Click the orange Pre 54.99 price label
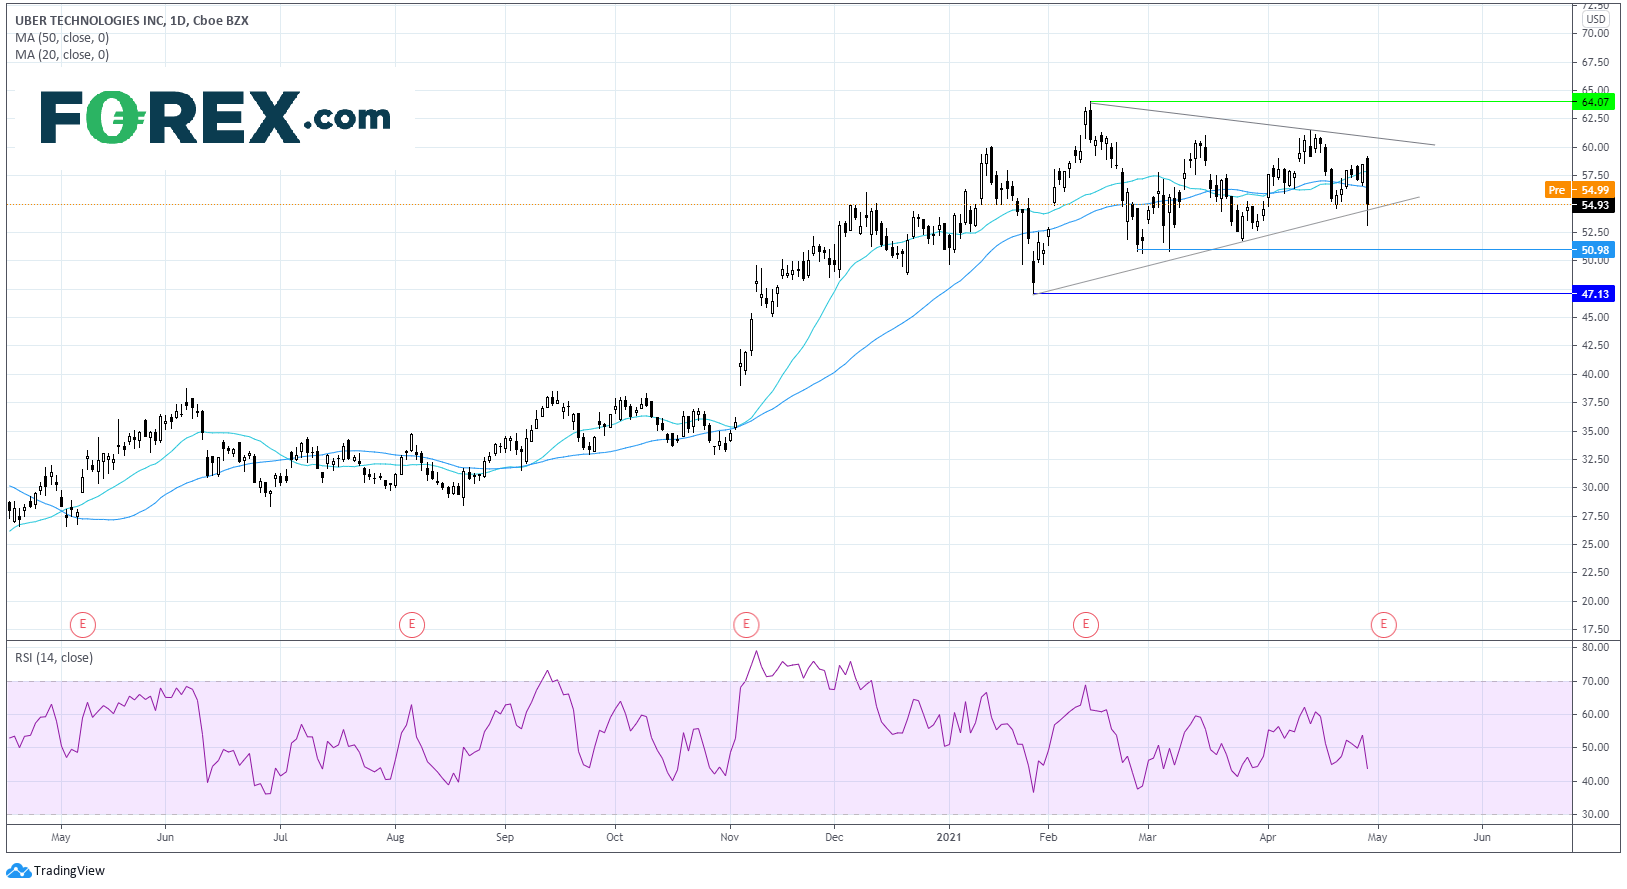1627x889 pixels. 1579,190
